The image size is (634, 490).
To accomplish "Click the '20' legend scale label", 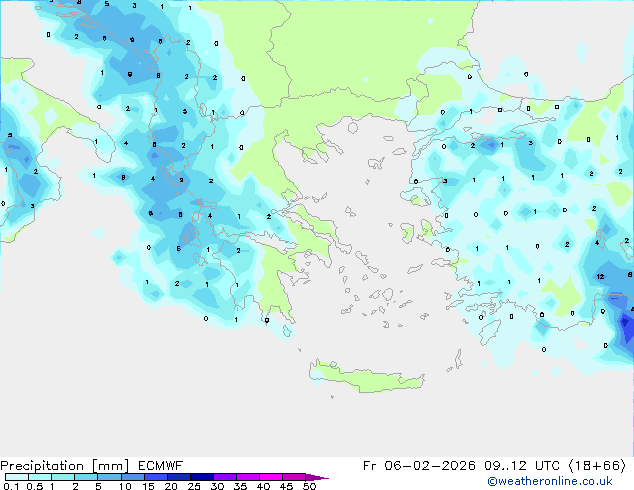I will pos(171,486).
